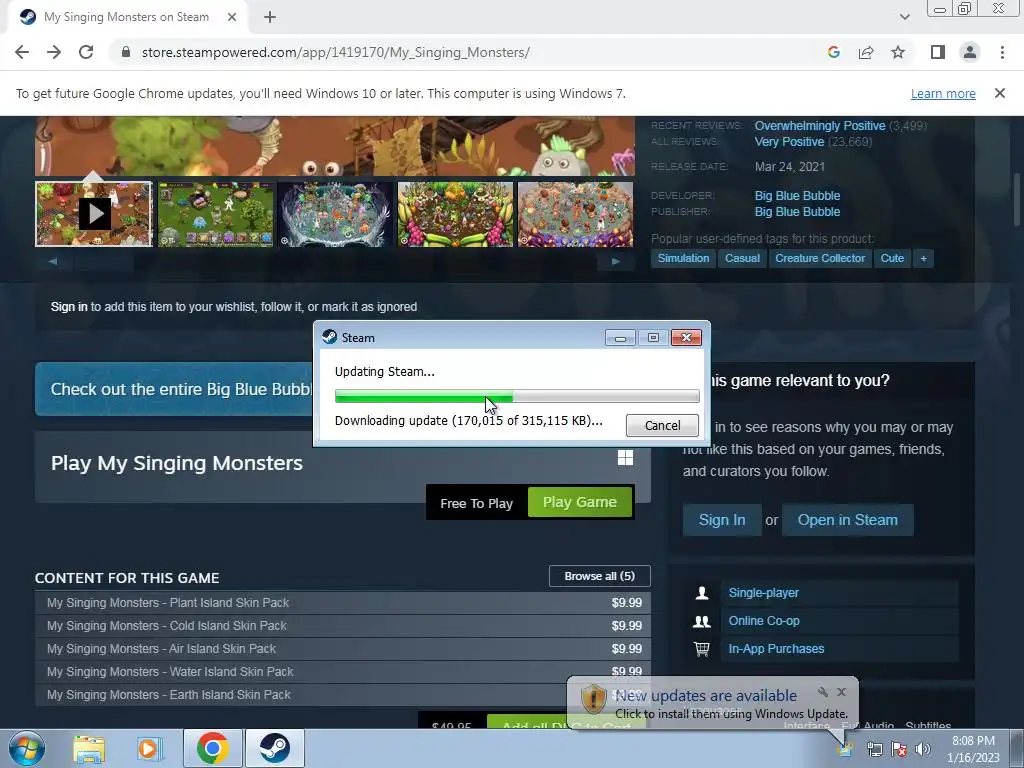This screenshot has width=1024, height=768.
Task: Select the second green island screenshot thumbnail
Action: pyautogui.click(x=216, y=214)
